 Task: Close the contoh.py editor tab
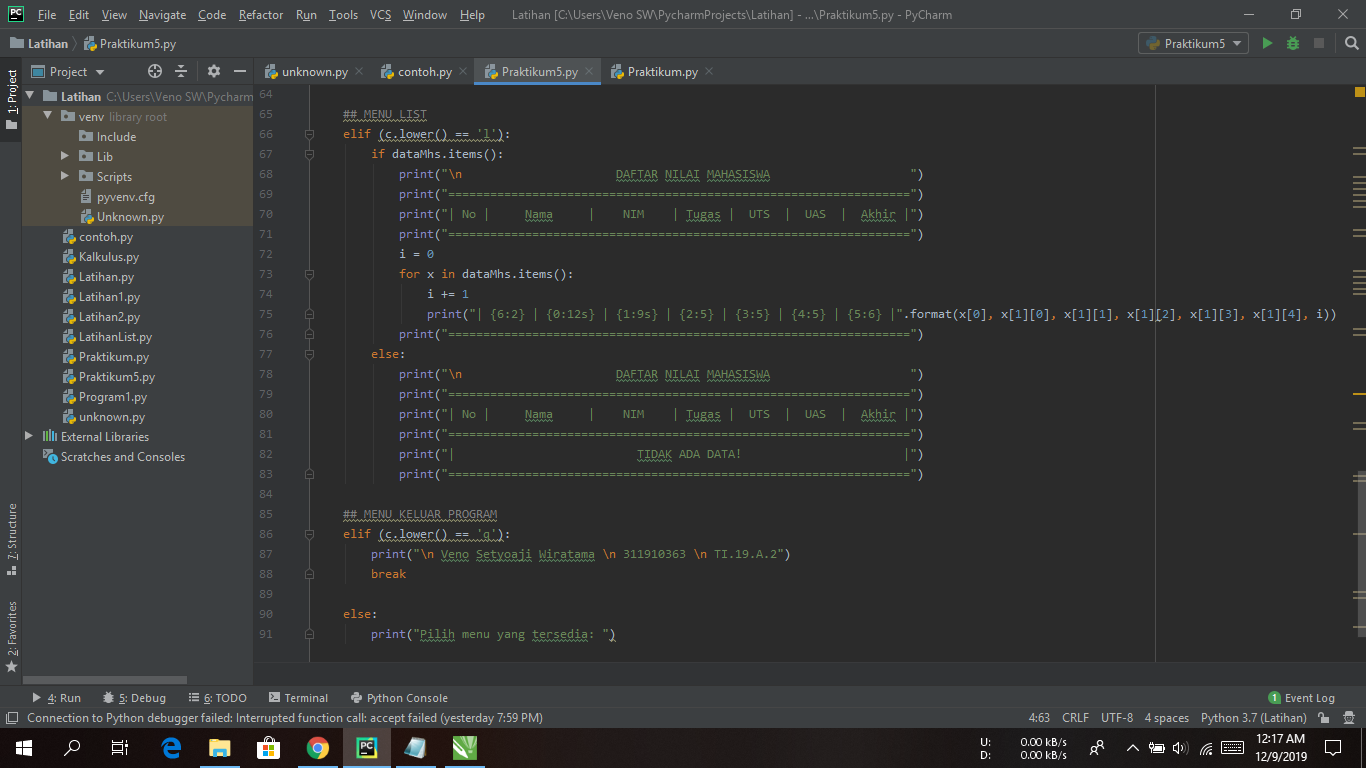(x=463, y=71)
